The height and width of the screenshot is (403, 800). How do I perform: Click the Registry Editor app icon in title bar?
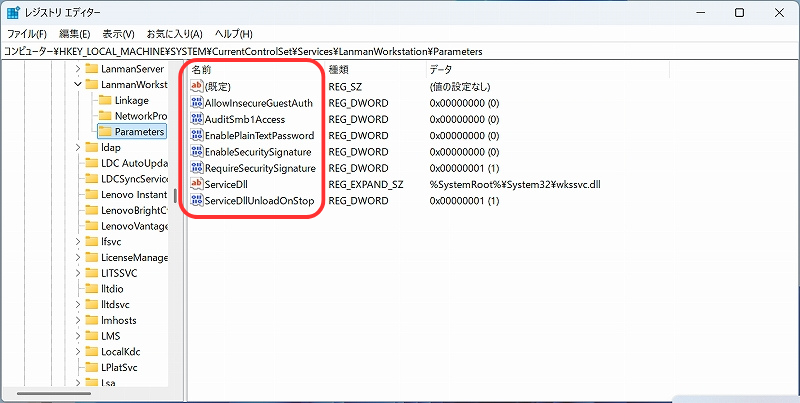(13, 13)
